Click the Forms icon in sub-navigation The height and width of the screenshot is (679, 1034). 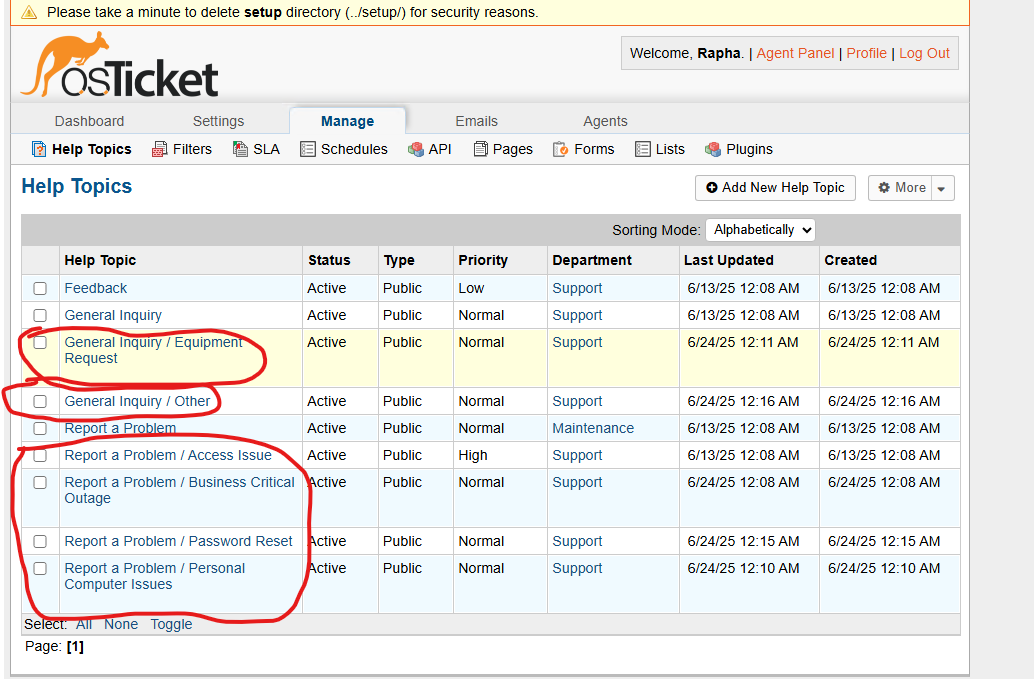click(x=561, y=150)
